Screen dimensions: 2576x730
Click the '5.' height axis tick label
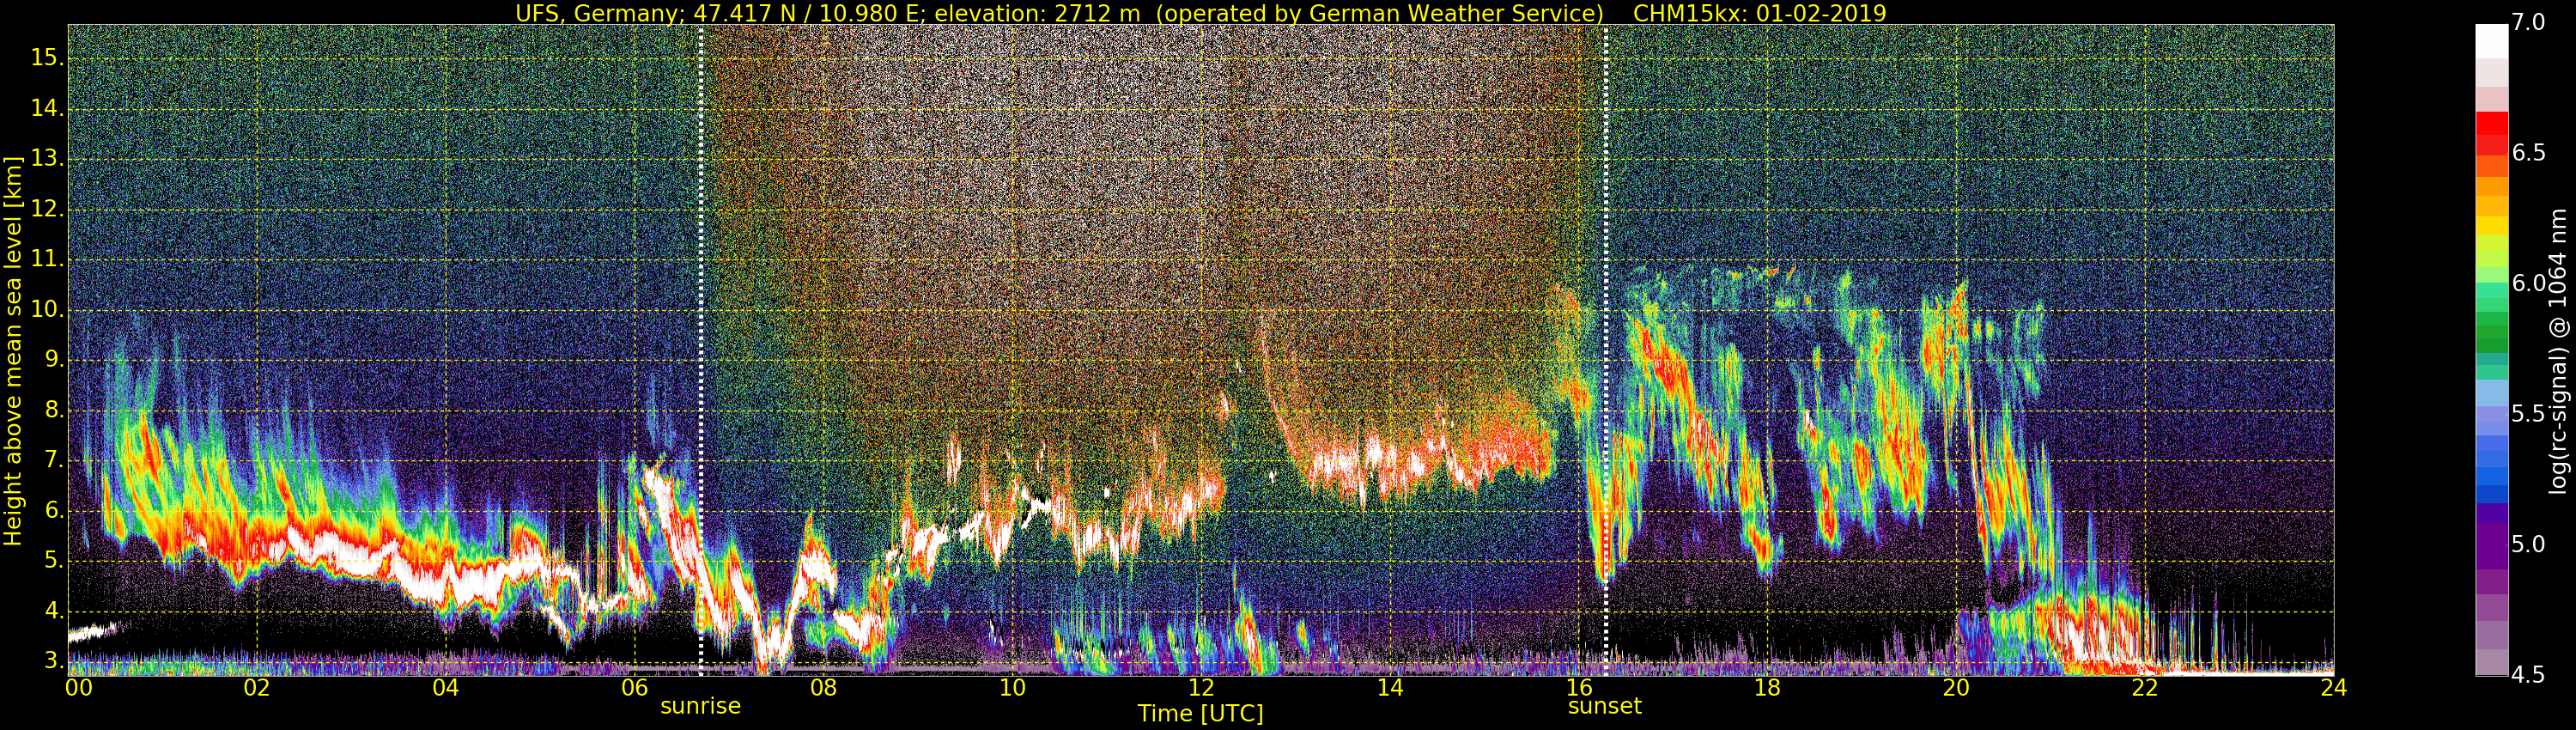coord(54,561)
